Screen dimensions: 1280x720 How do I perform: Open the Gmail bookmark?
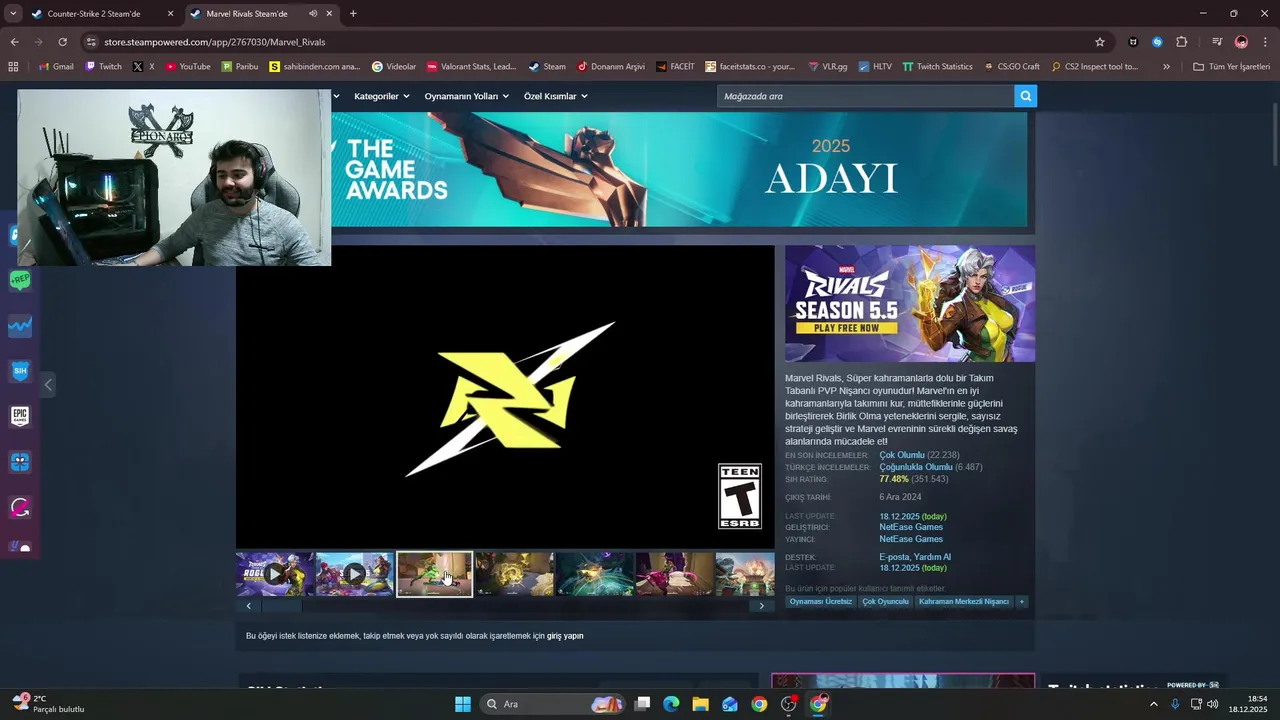tap(56, 67)
